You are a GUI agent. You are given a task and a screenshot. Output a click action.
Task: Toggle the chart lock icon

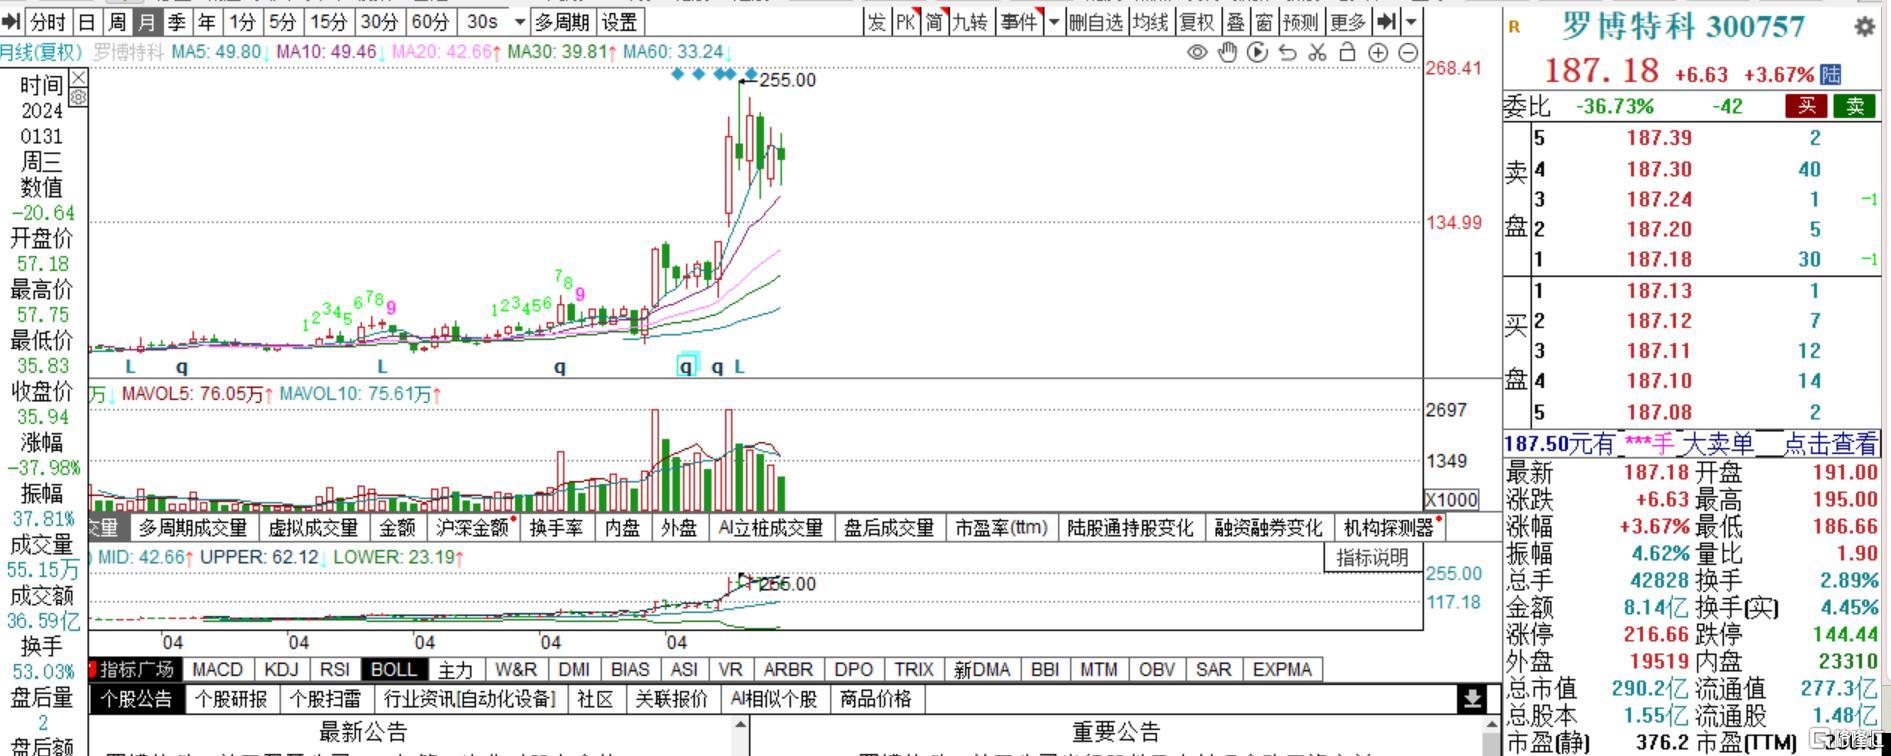[1347, 52]
